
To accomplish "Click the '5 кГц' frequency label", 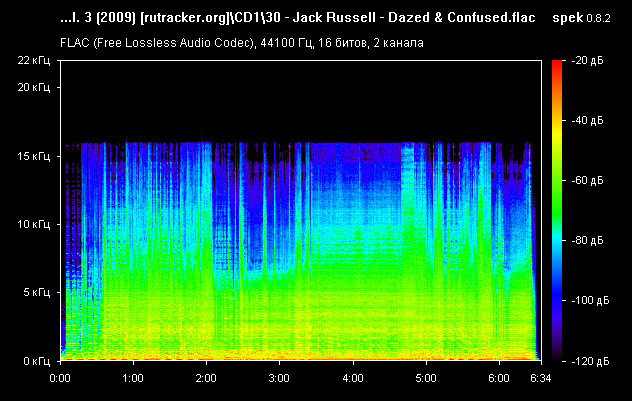I will click(37, 292).
